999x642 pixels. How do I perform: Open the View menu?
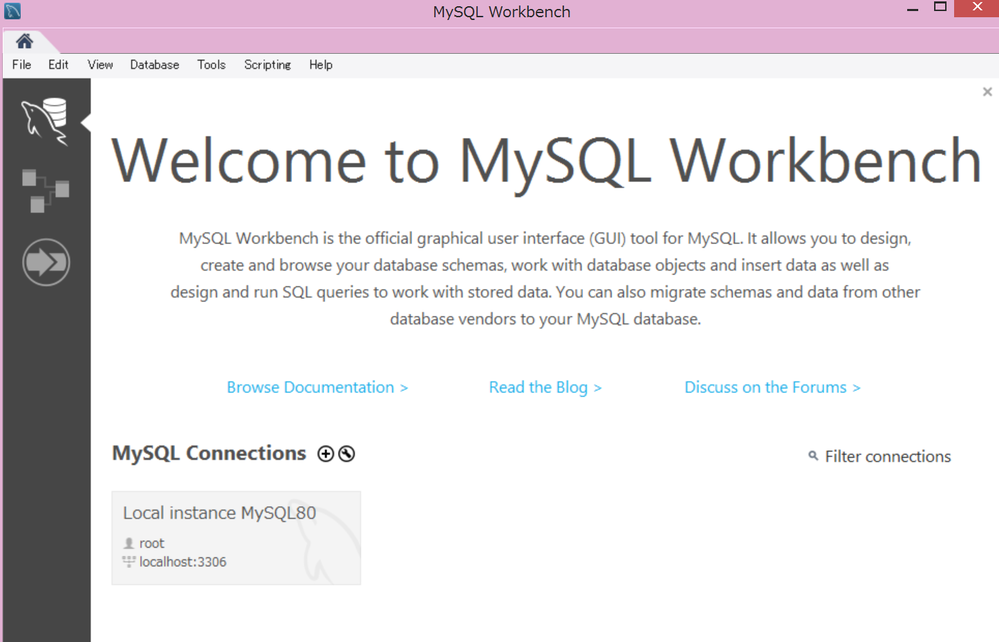point(100,65)
